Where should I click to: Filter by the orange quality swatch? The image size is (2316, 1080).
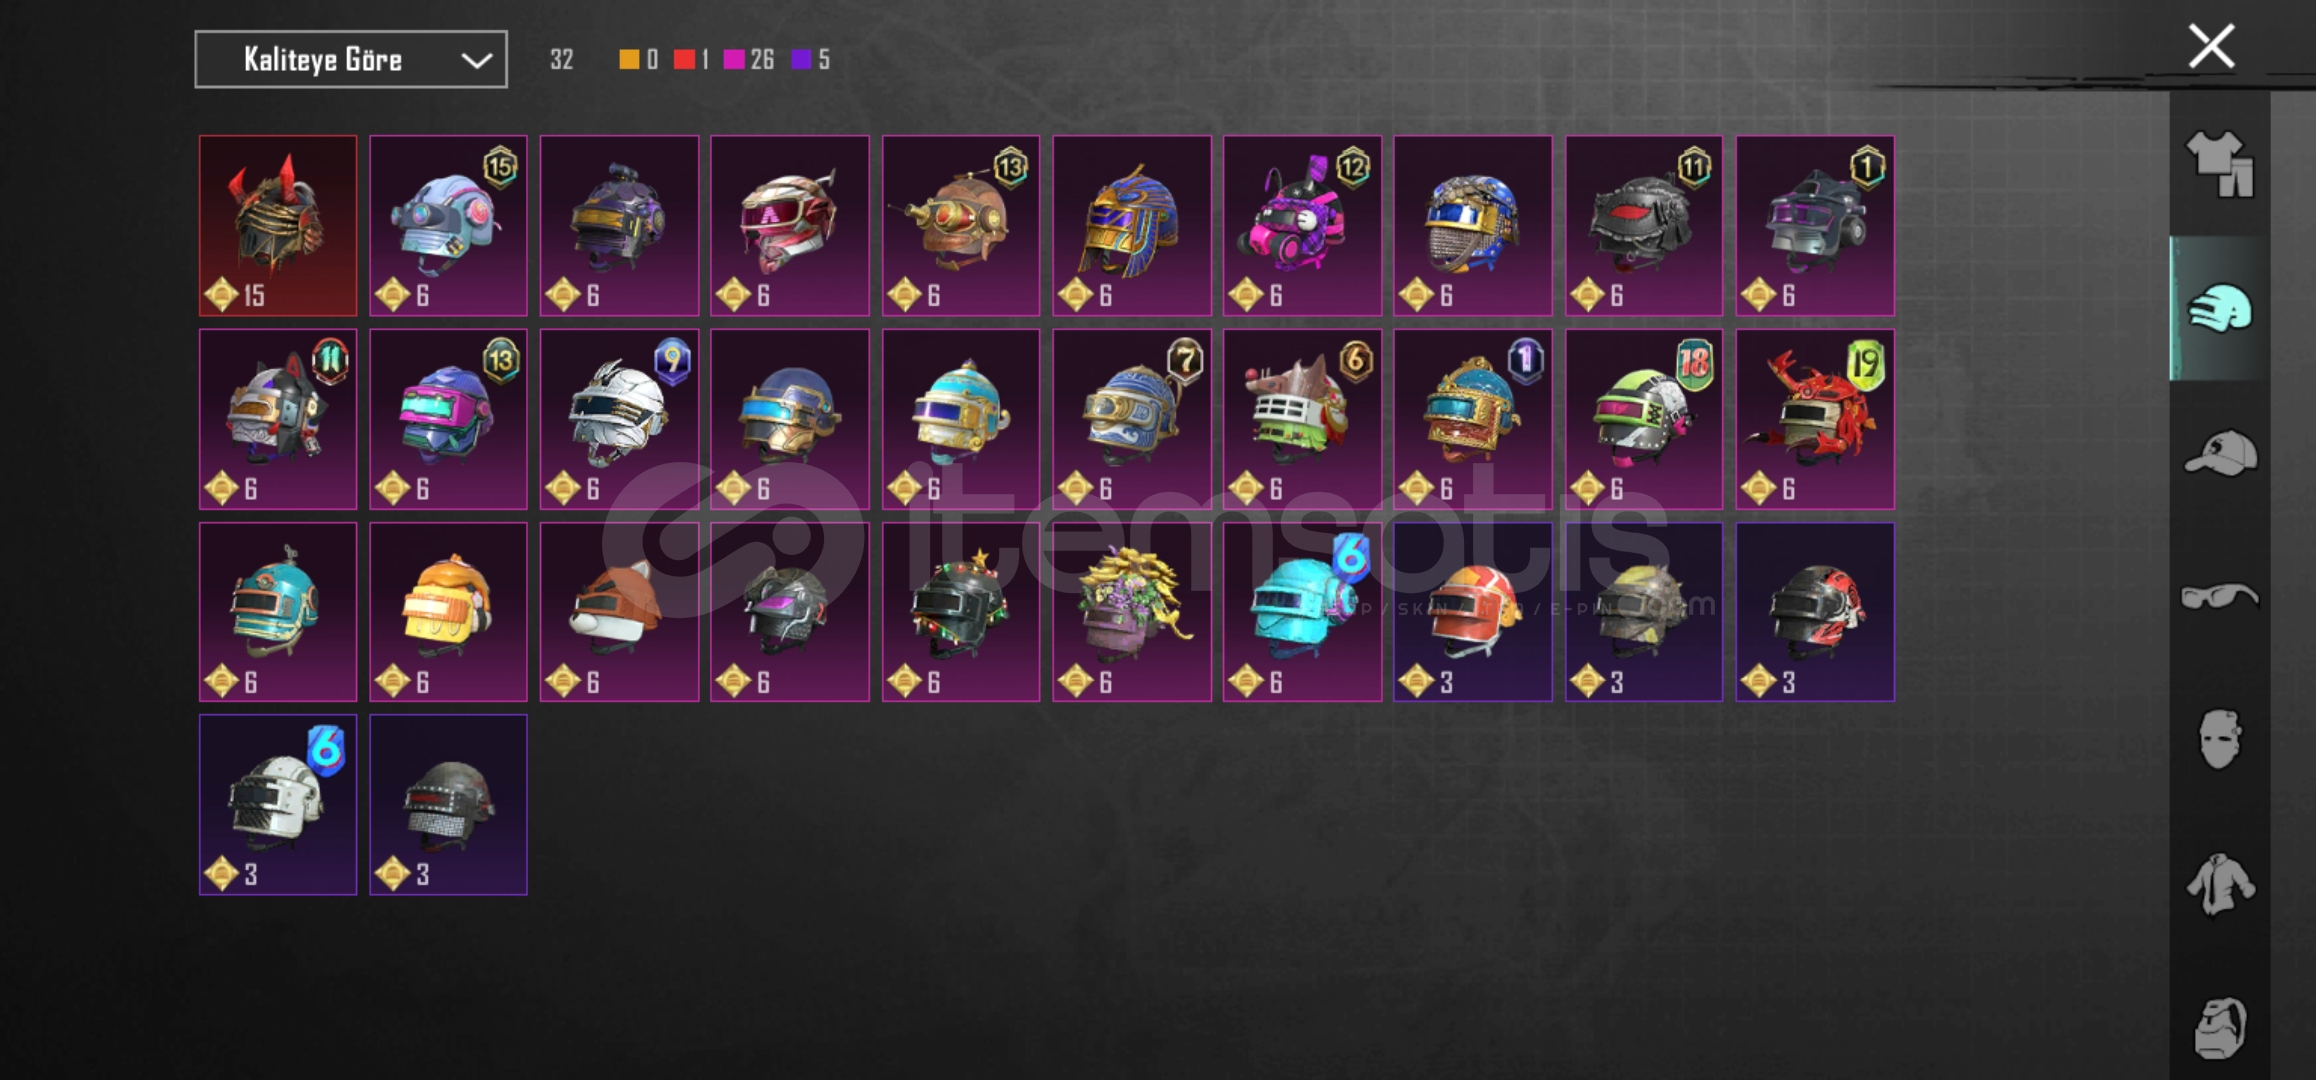[x=629, y=60]
